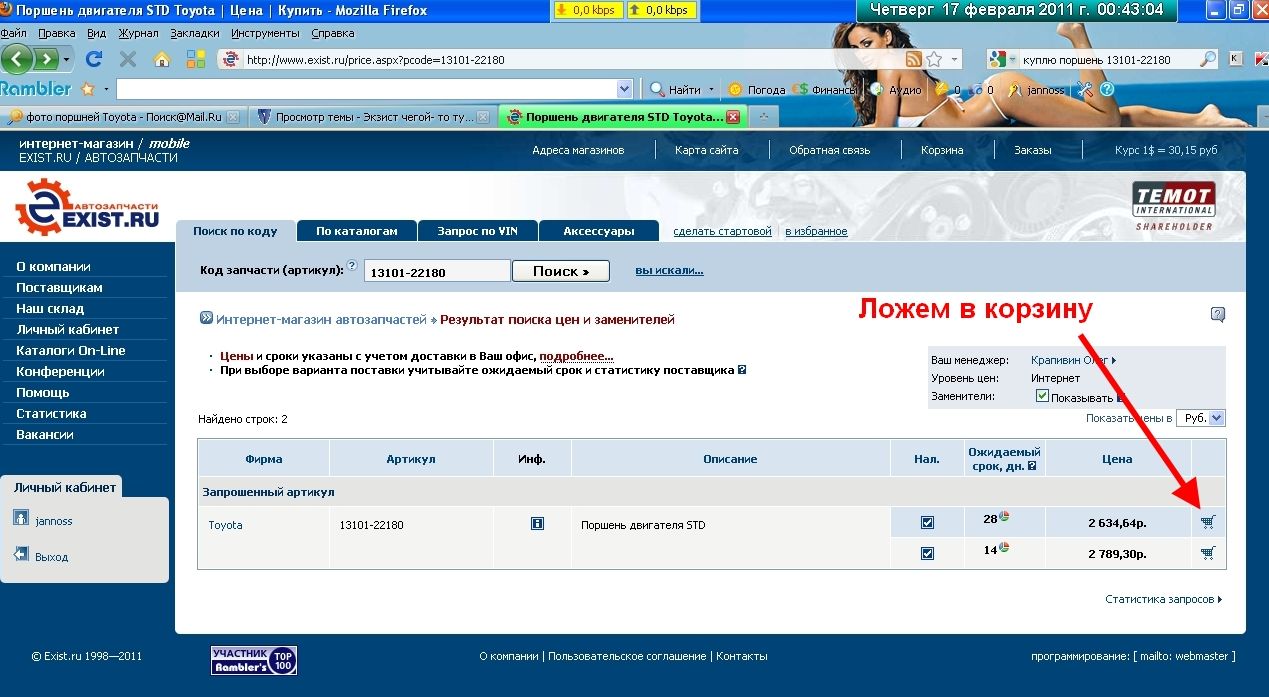Viewport: 1269px width, 697px height.
Task: Toggle the availability checkbox in the 28-day row
Action: 927,523
